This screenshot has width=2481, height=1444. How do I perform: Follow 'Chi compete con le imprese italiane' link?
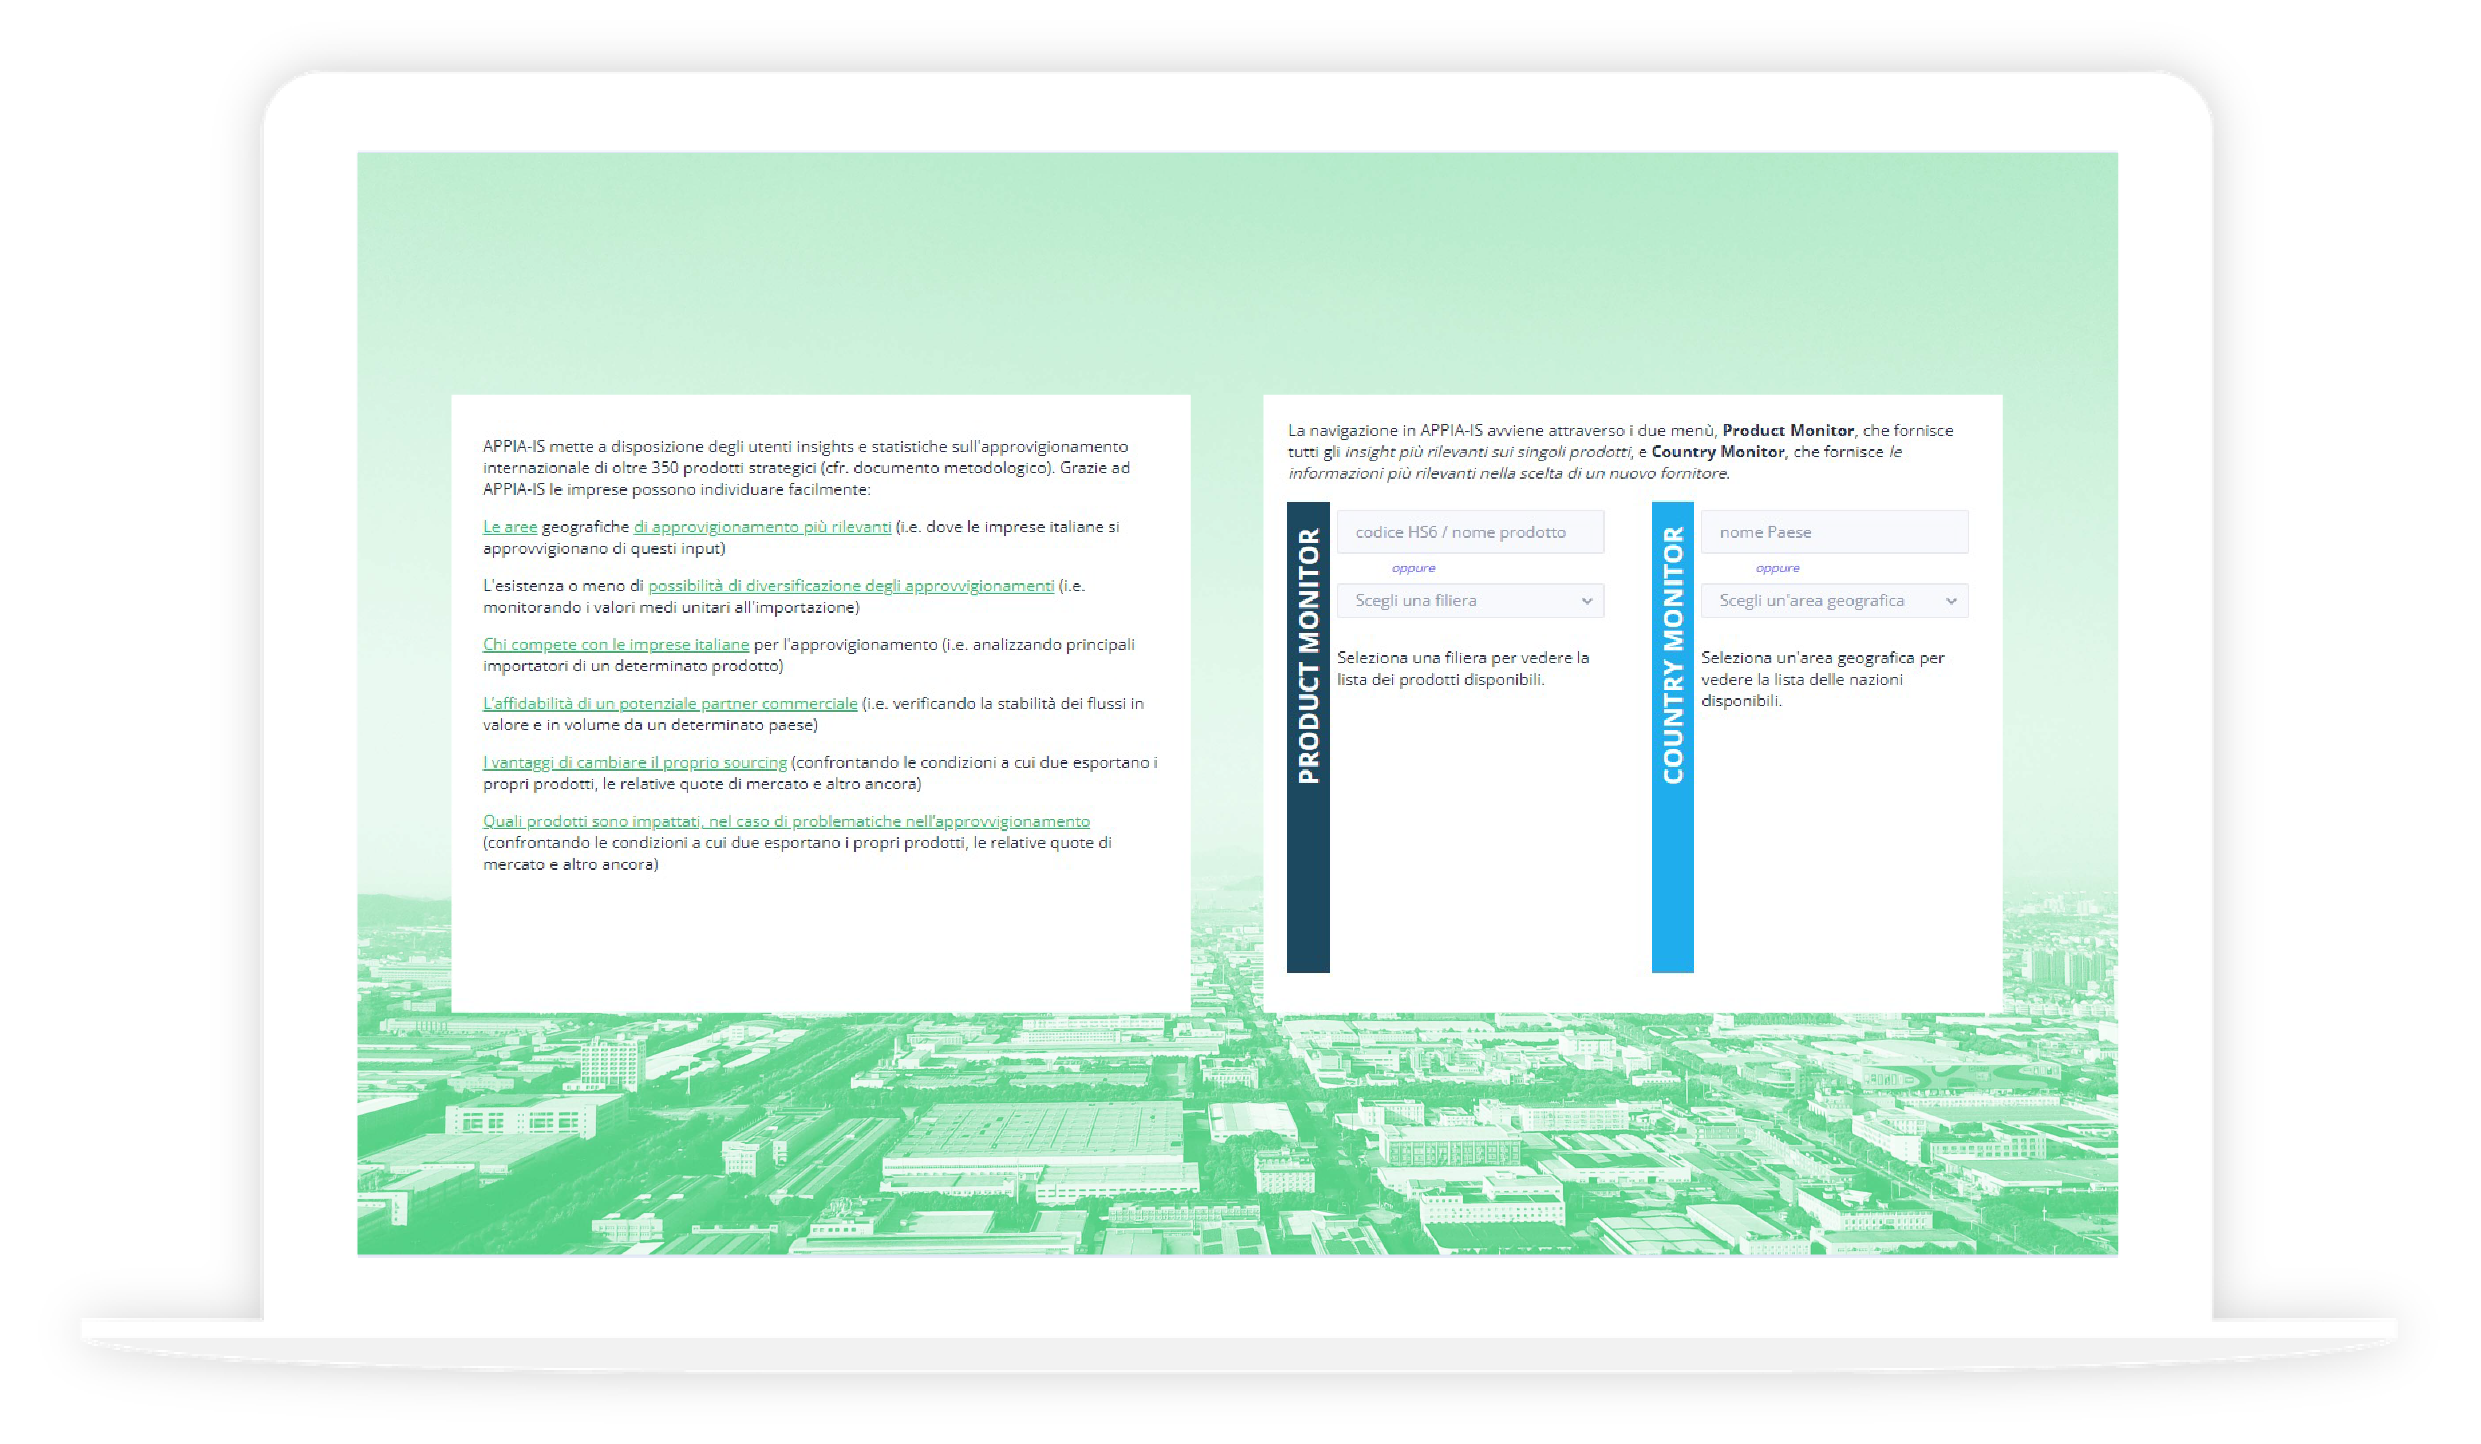point(615,645)
